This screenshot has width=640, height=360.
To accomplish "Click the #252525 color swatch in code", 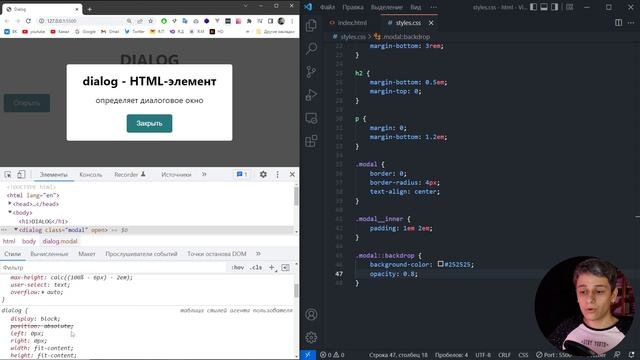I will click(440, 264).
